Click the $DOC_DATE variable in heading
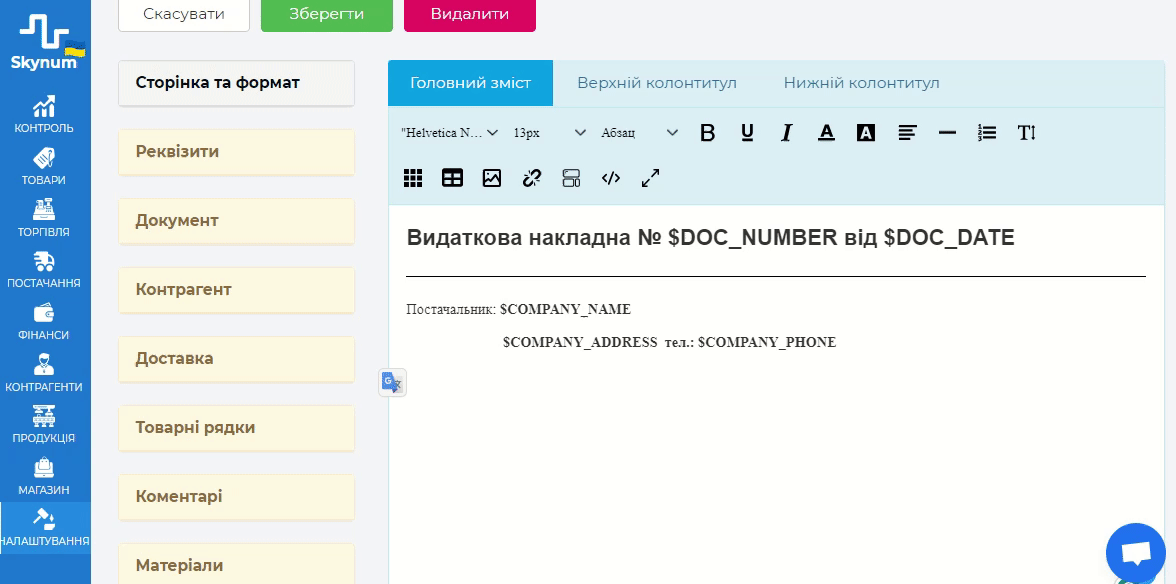 [949, 238]
